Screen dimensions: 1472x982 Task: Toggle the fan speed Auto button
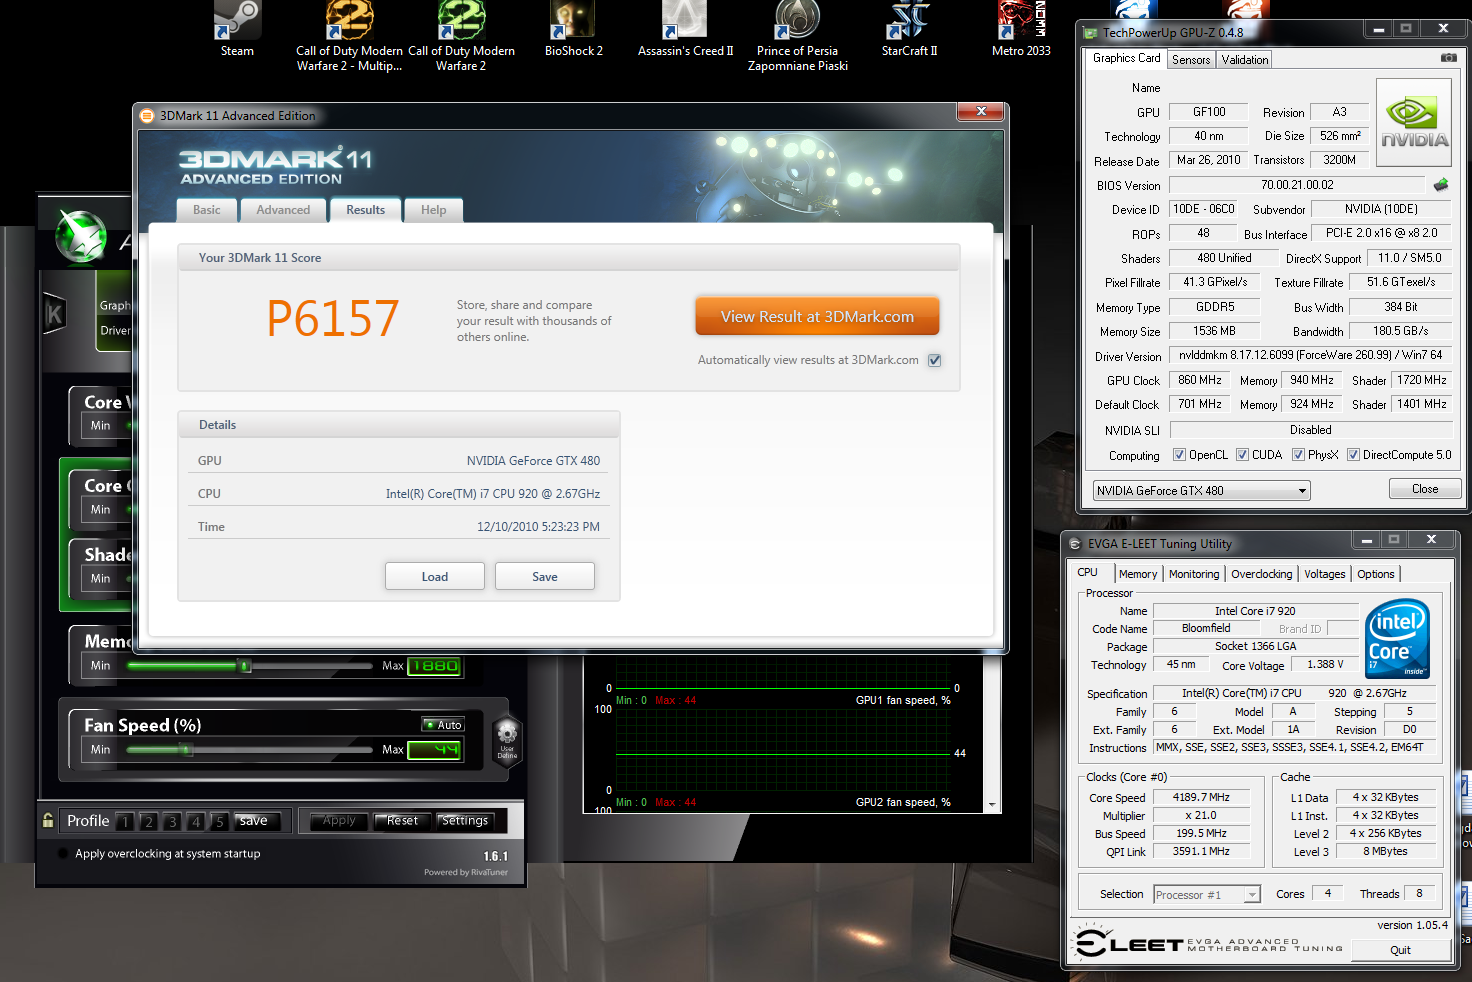(443, 725)
